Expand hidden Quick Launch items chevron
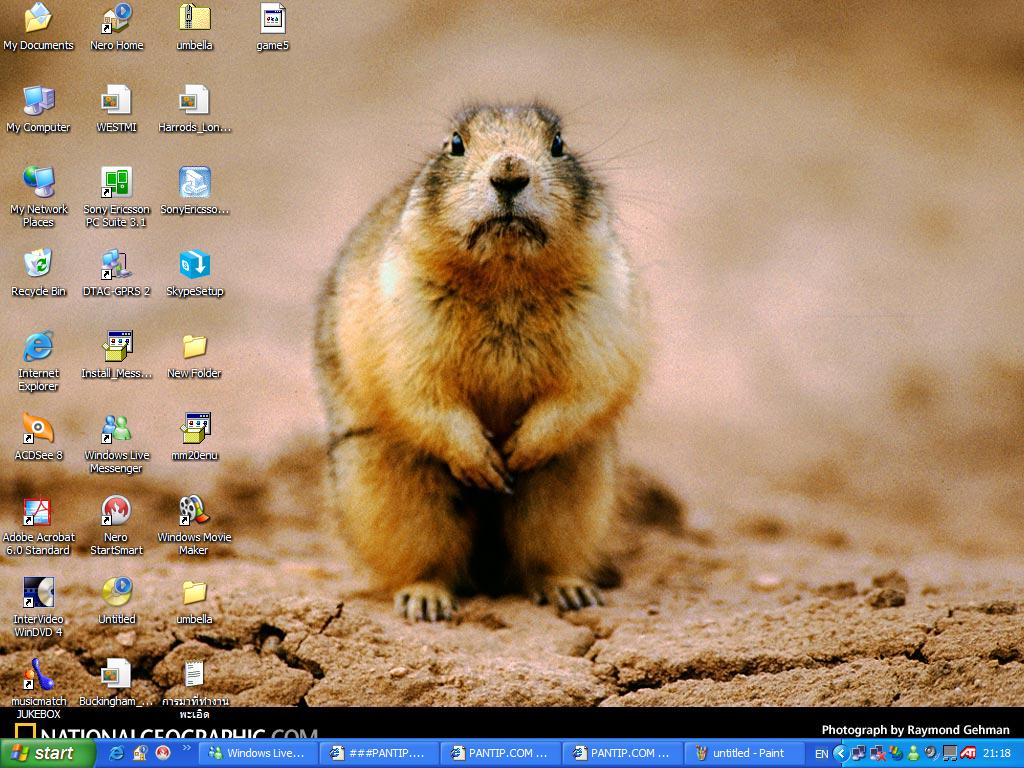The height and width of the screenshot is (768, 1024). (x=186, y=748)
